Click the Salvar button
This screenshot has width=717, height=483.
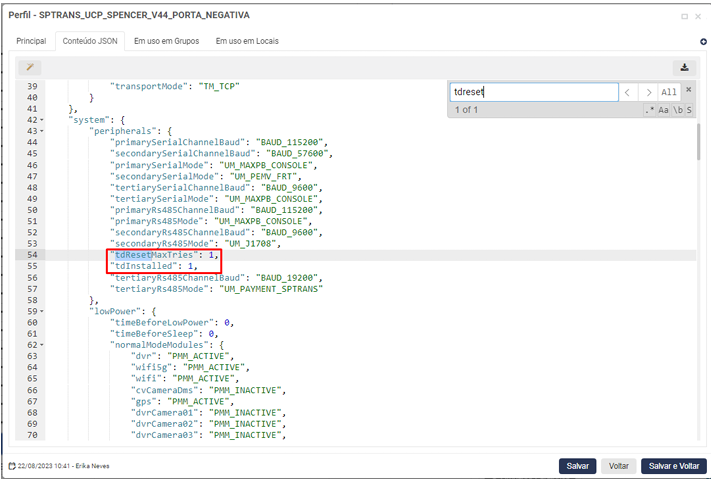click(x=577, y=466)
